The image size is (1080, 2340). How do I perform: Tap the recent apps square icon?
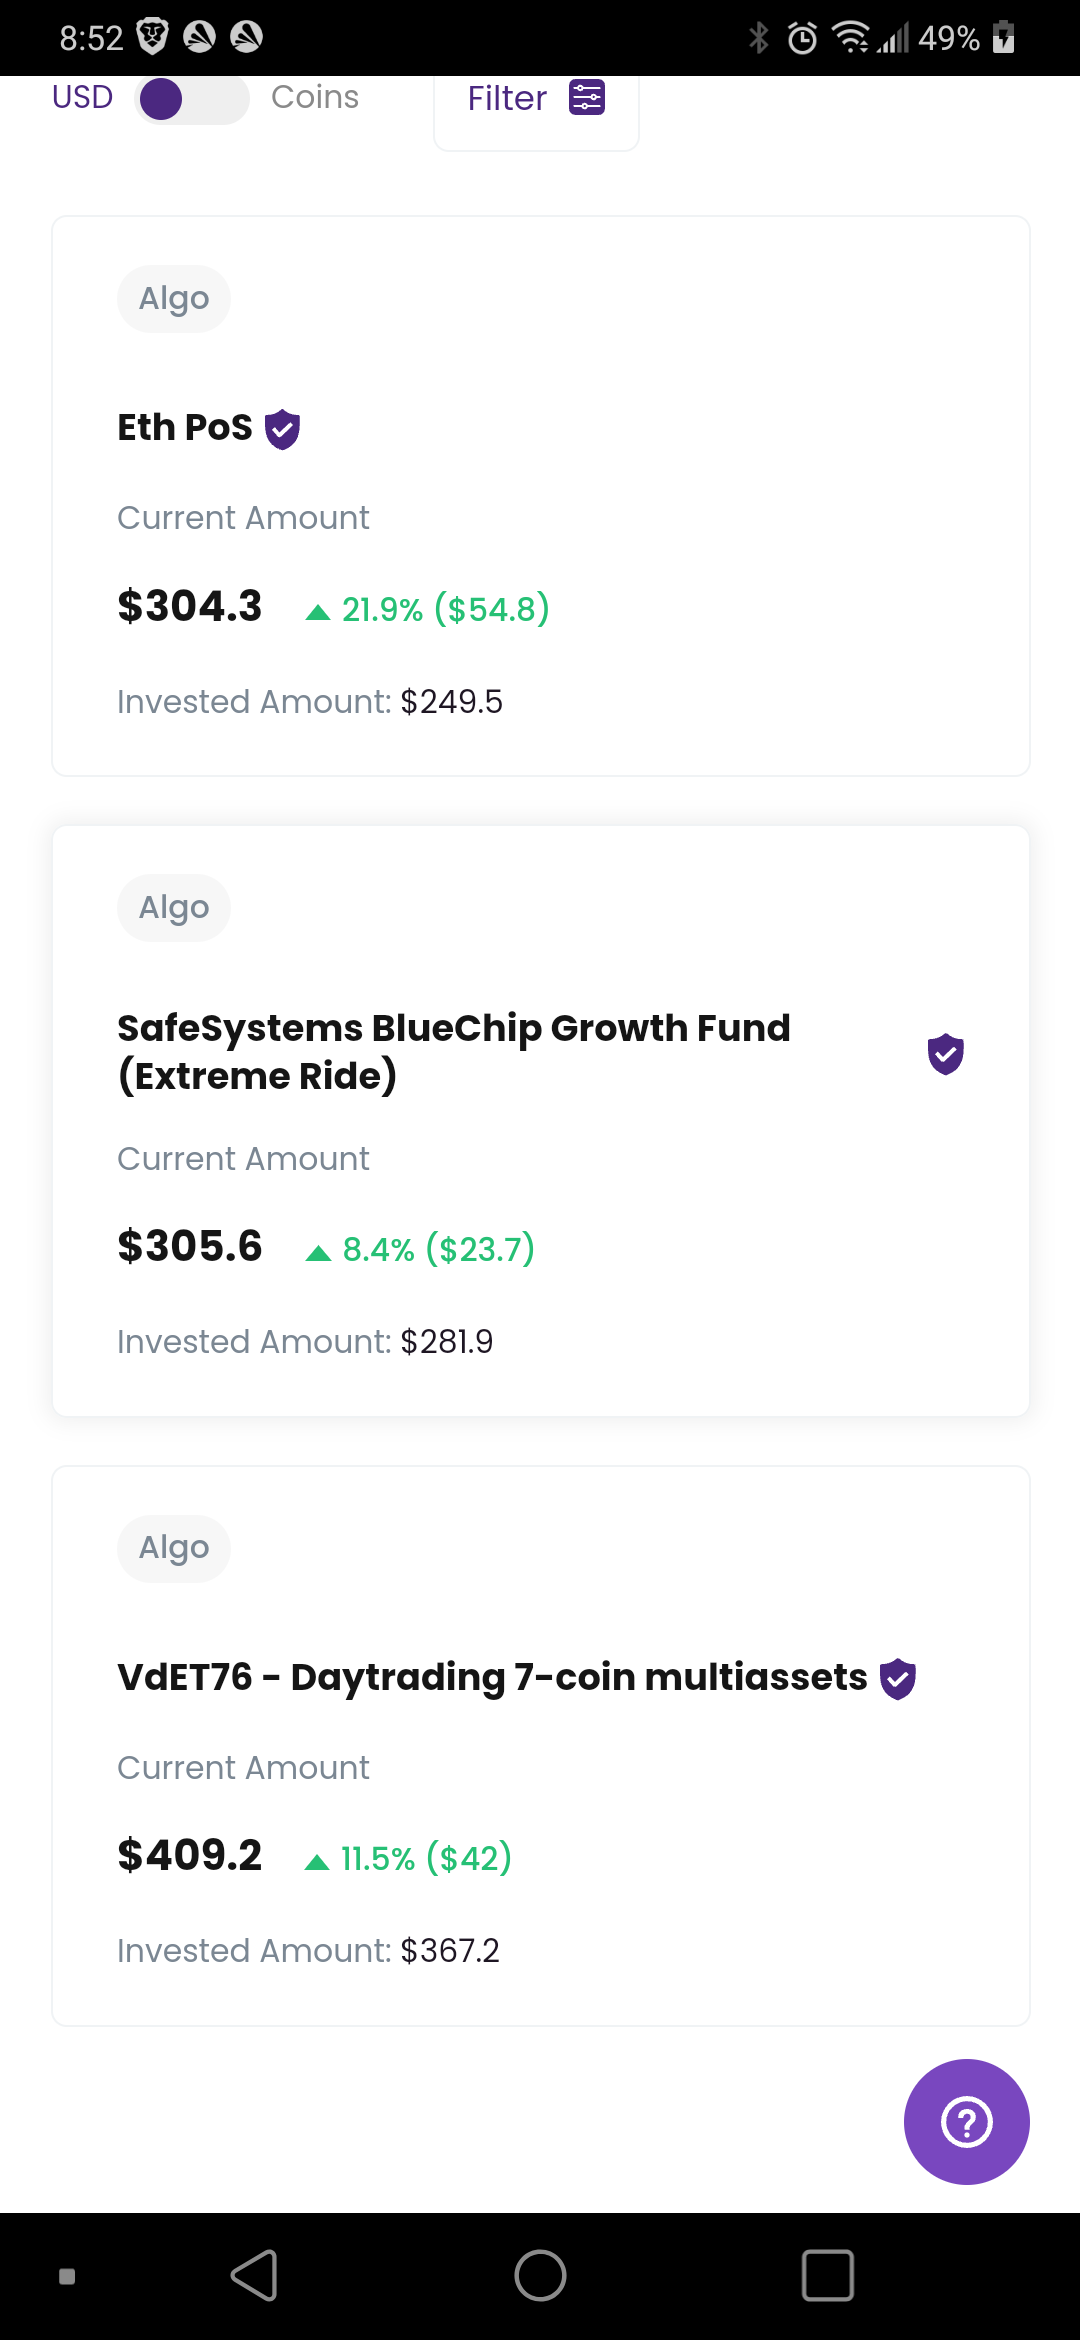pos(828,2276)
